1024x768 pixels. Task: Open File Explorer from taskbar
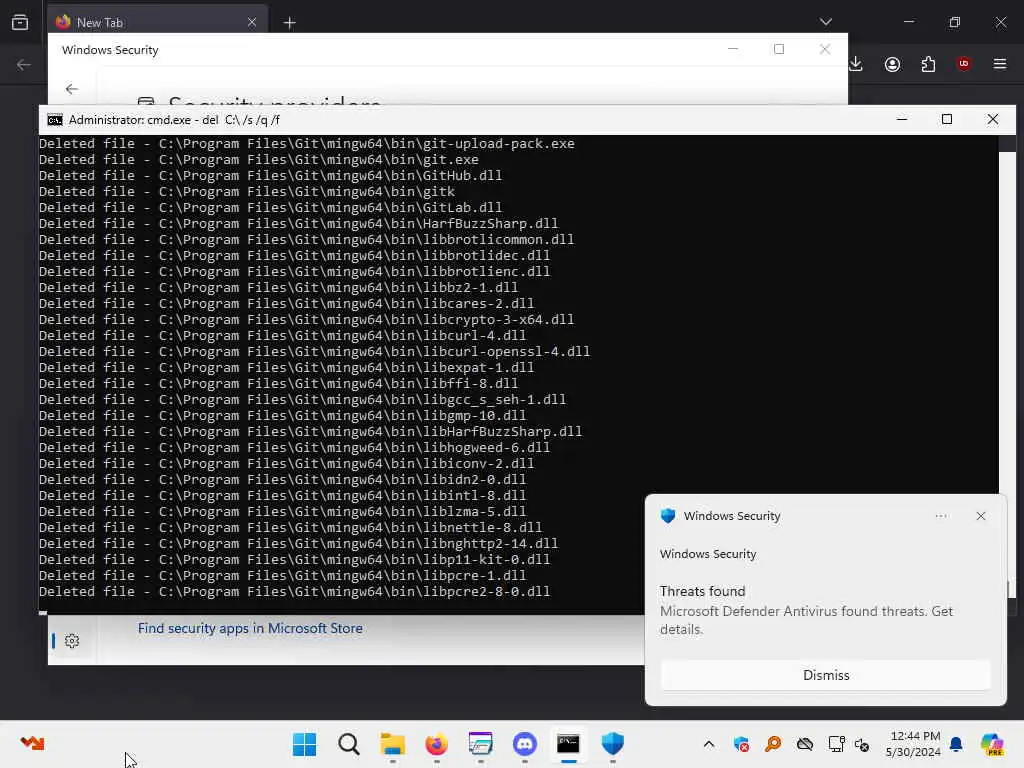click(x=392, y=744)
